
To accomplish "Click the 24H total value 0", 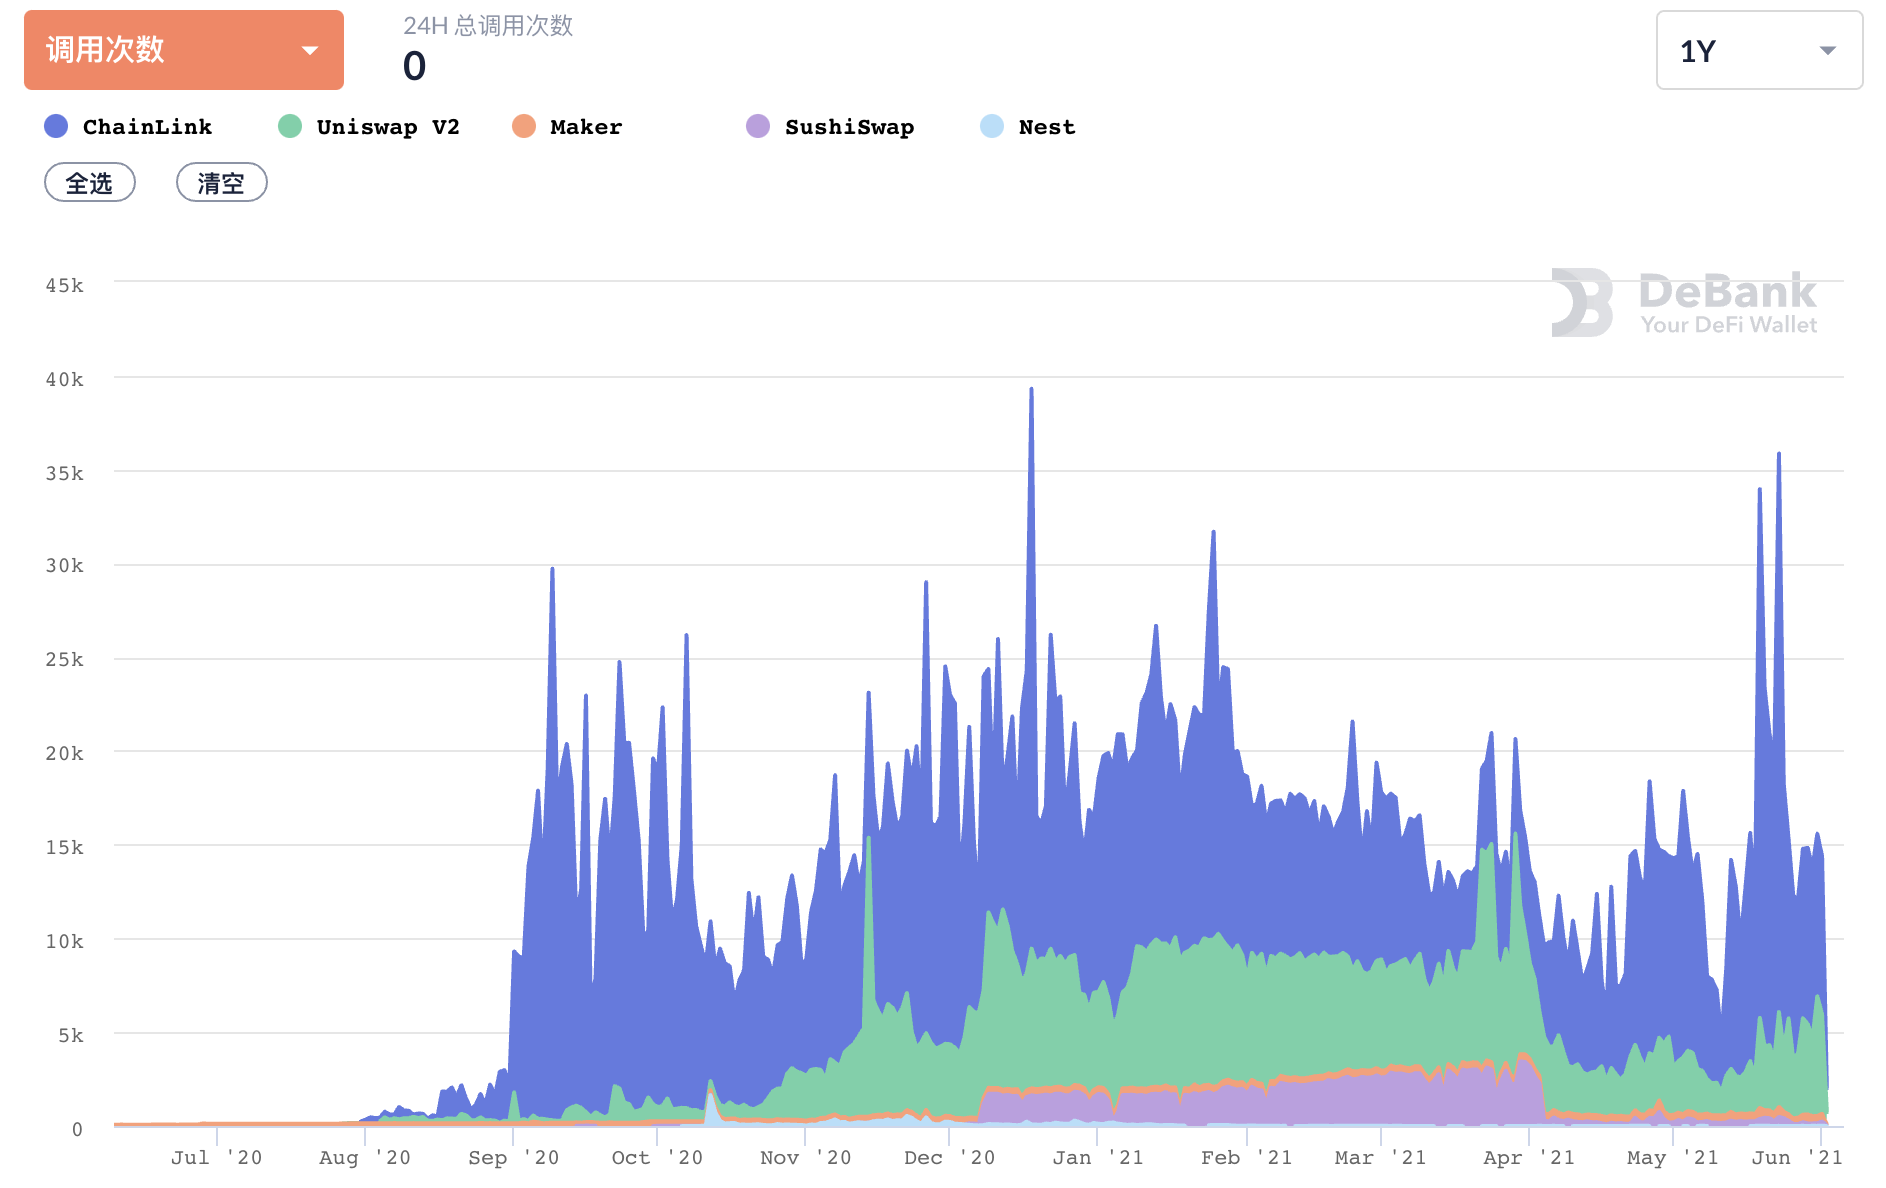I will pos(414,67).
